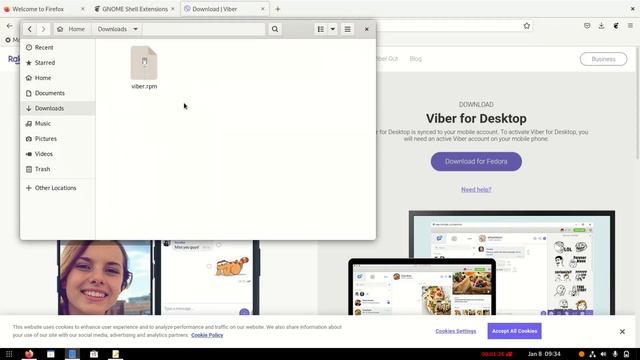
Task: Open Pictures in the Files sidebar
Action: pos(58,138)
